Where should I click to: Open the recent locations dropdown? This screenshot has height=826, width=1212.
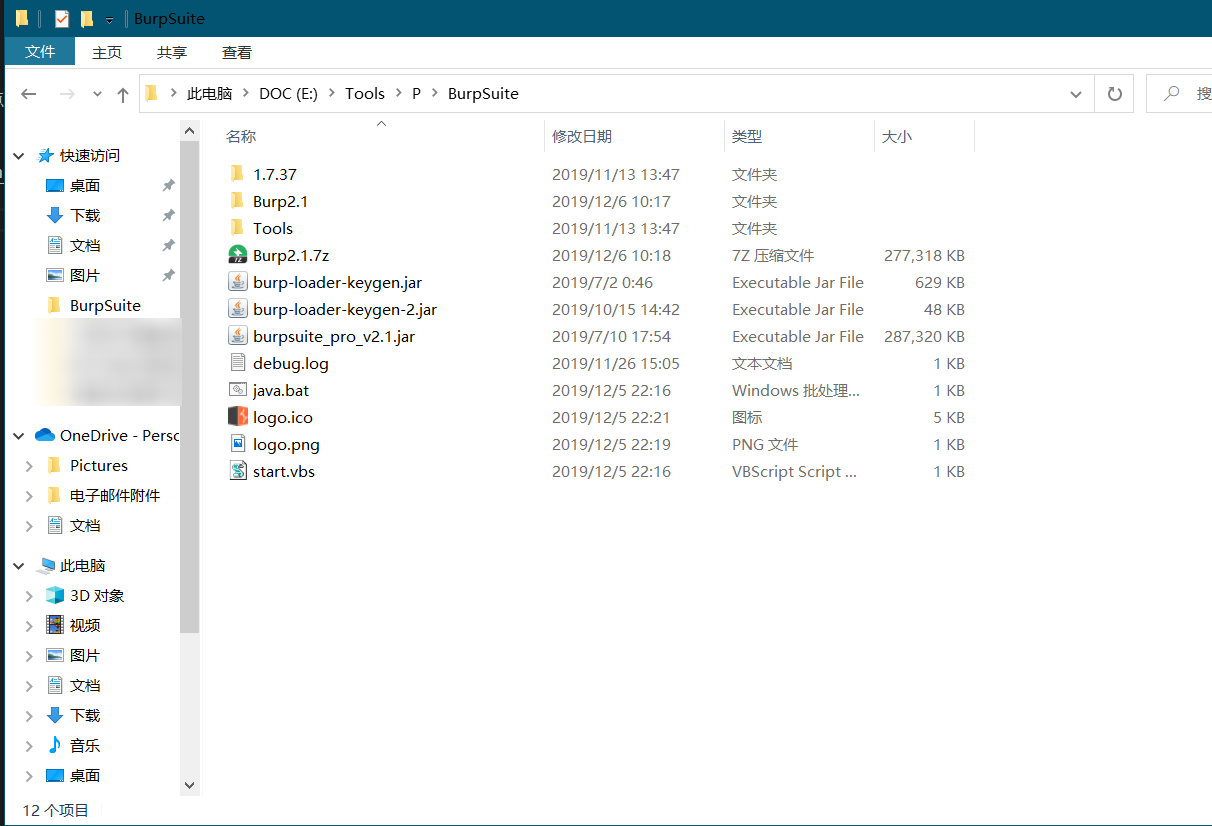pyautogui.click(x=97, y=94)
